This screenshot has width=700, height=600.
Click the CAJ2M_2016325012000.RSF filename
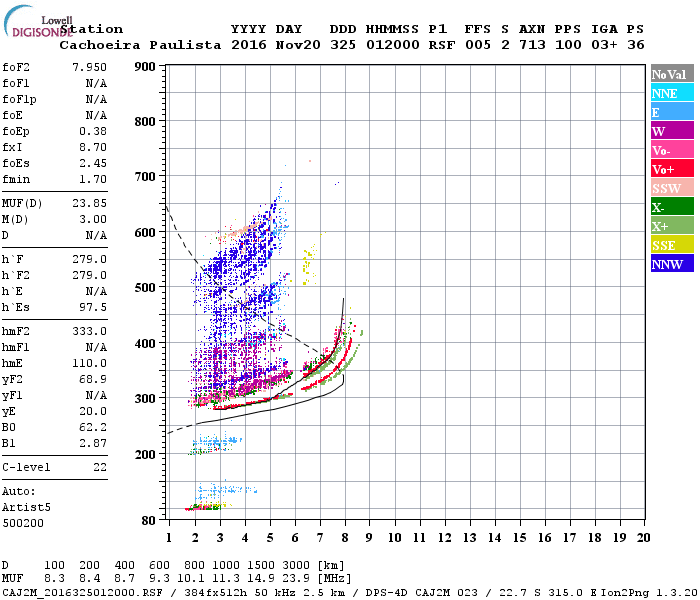(82, 592)
